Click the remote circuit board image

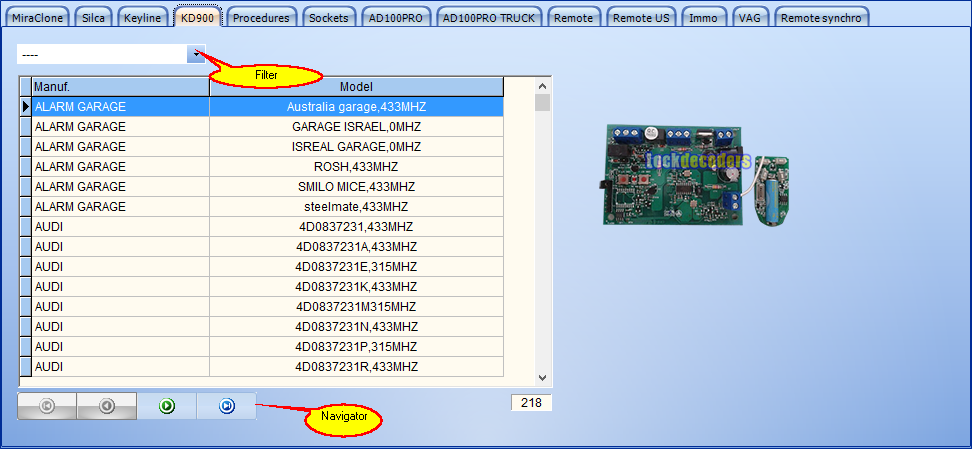696,174
